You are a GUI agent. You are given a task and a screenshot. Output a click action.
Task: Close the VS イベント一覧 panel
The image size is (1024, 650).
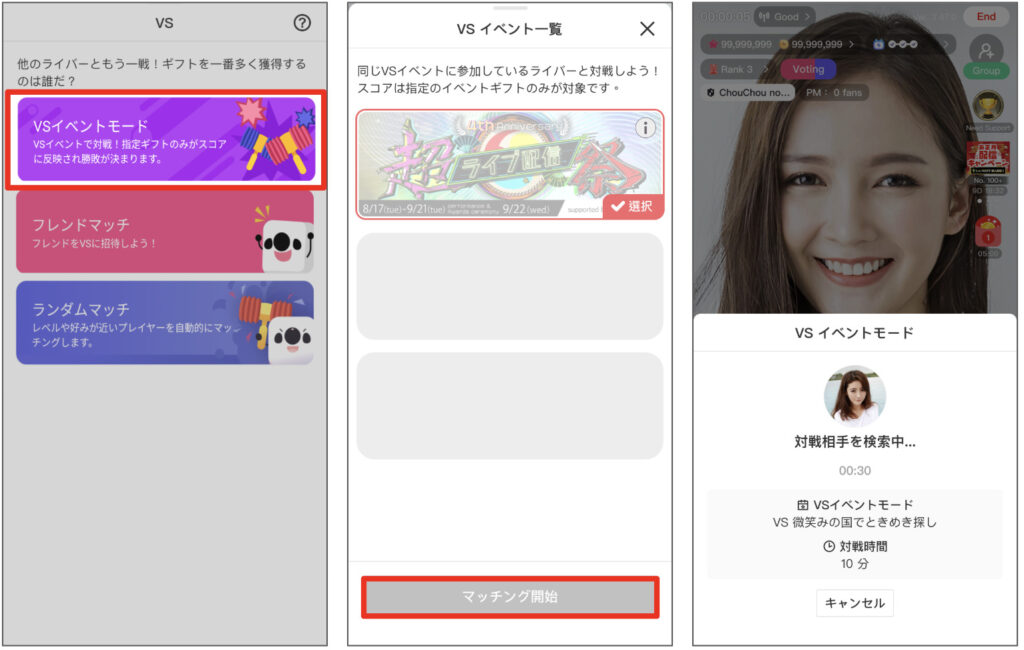coord(647,29)
